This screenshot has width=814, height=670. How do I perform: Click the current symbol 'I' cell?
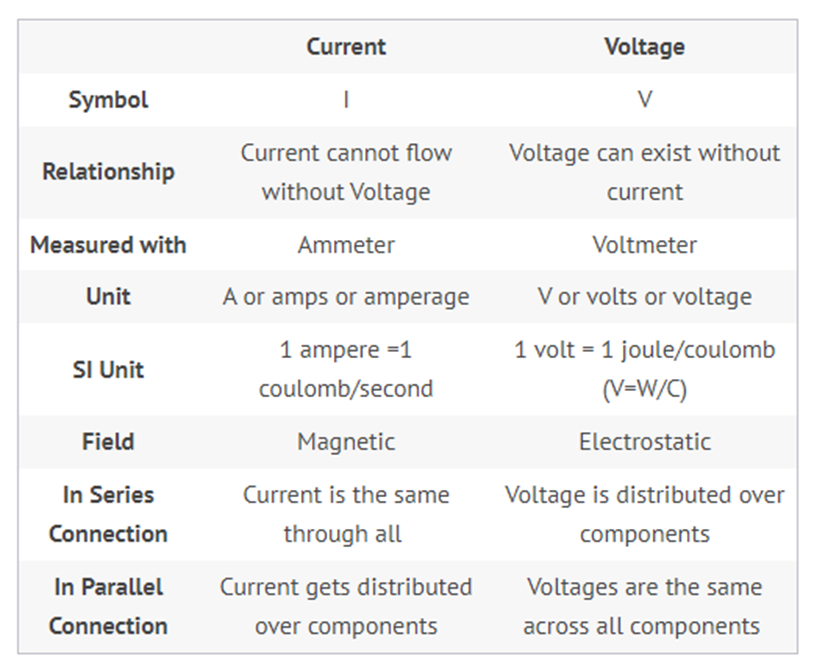tap(346, 100)
